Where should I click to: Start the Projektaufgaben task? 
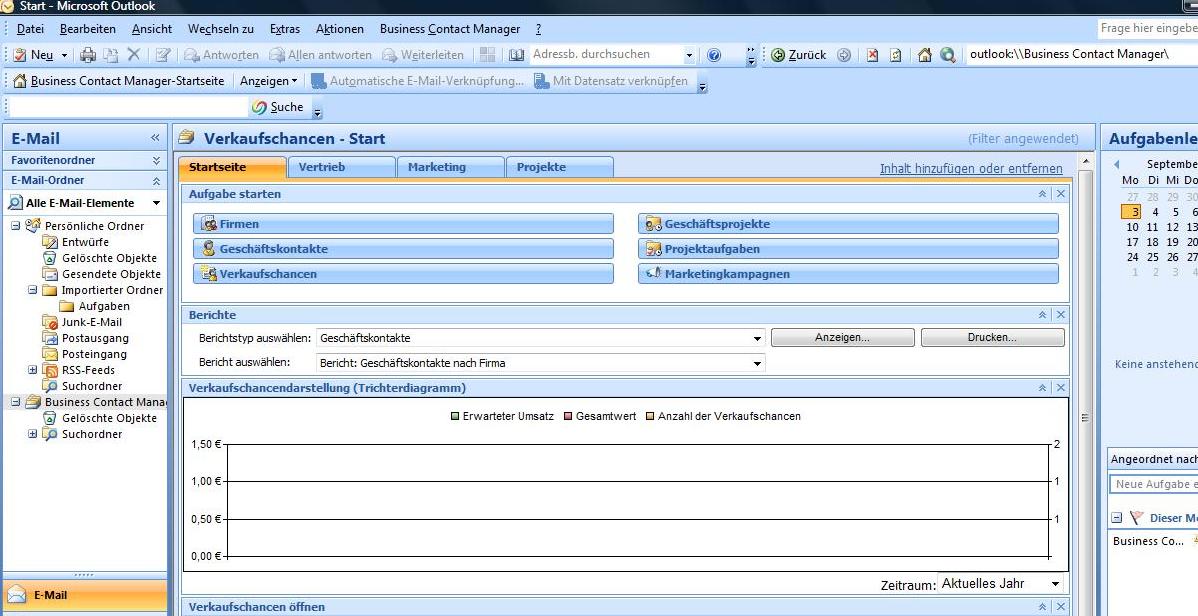coord(848,248)
